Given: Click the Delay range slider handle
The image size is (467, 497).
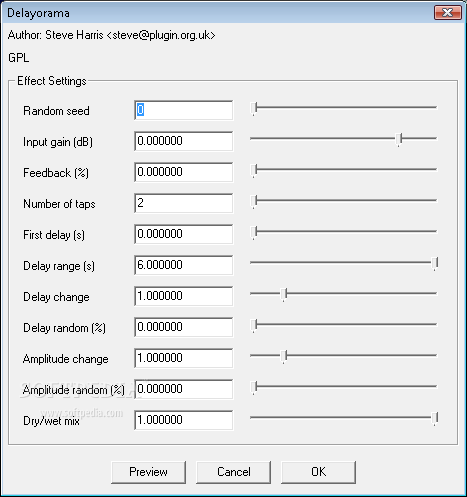Looking at the screenshot, I should coord(435,264).
